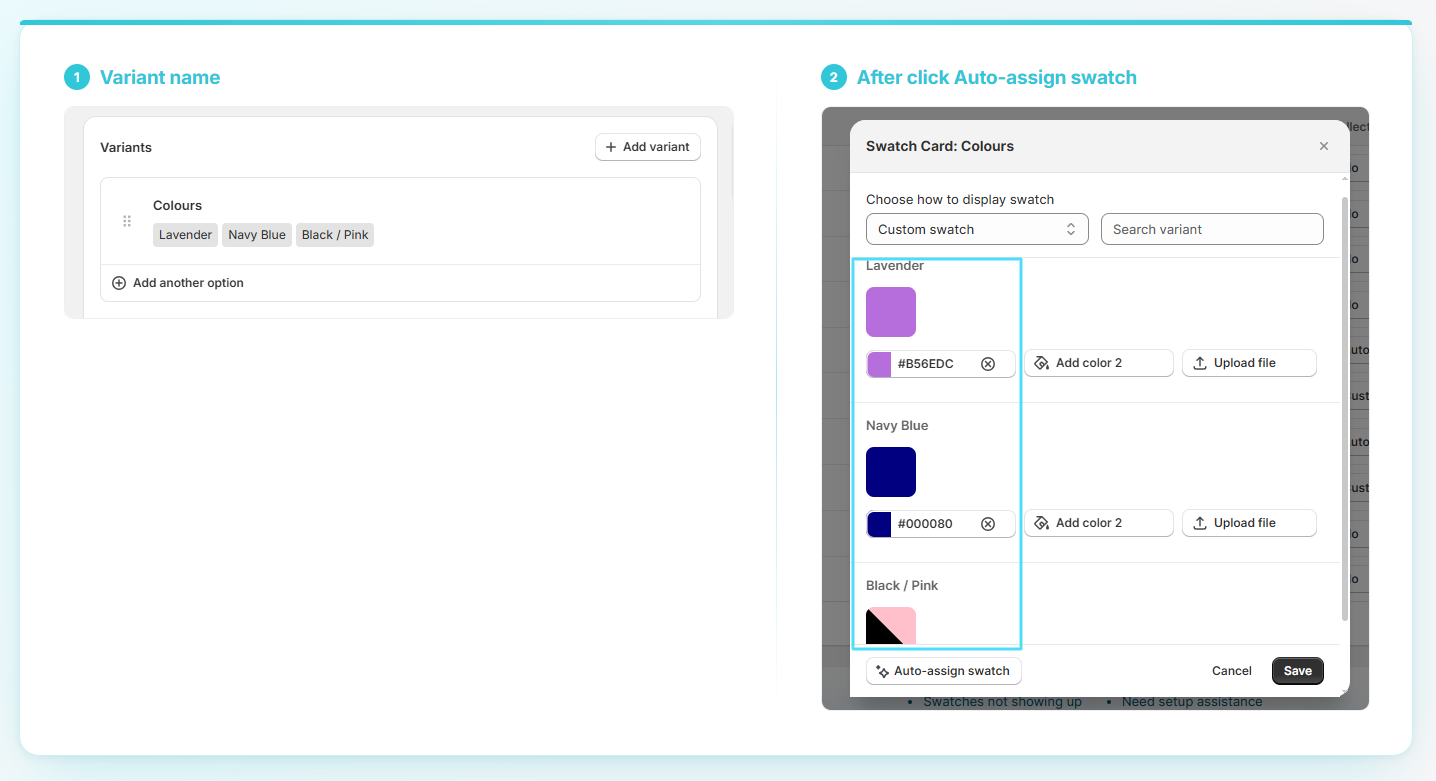Click the sparkle icon on Auto-assign swatch
1436x781 pixels.
(x=882, y=672)
